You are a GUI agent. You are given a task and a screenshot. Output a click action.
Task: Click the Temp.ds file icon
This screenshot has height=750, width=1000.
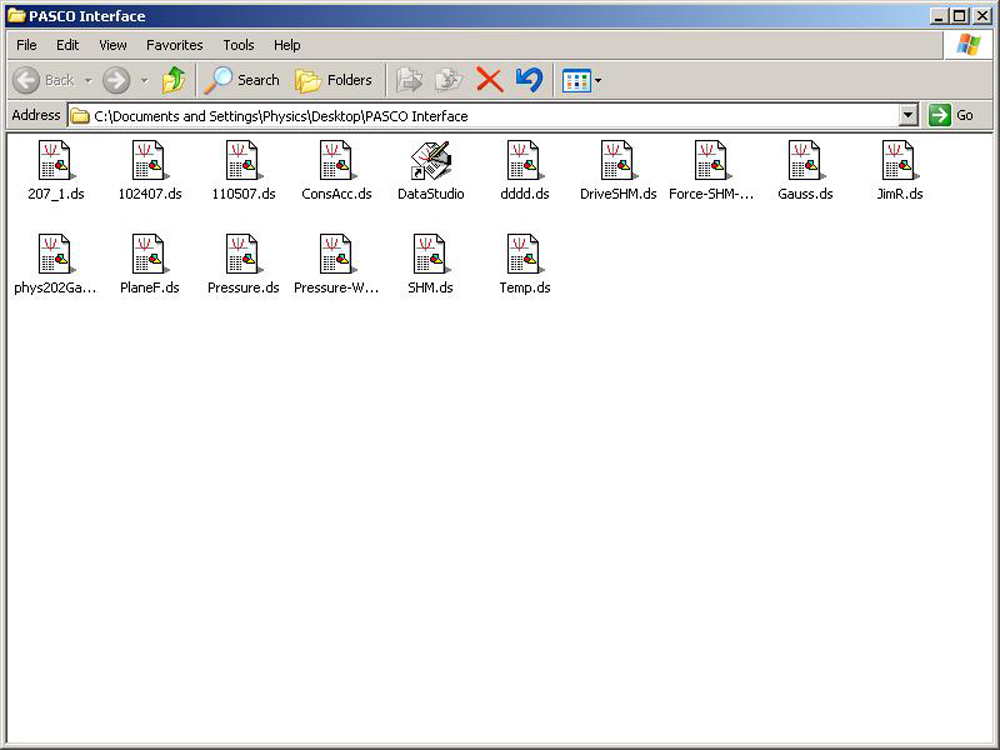tap(525, 256)
